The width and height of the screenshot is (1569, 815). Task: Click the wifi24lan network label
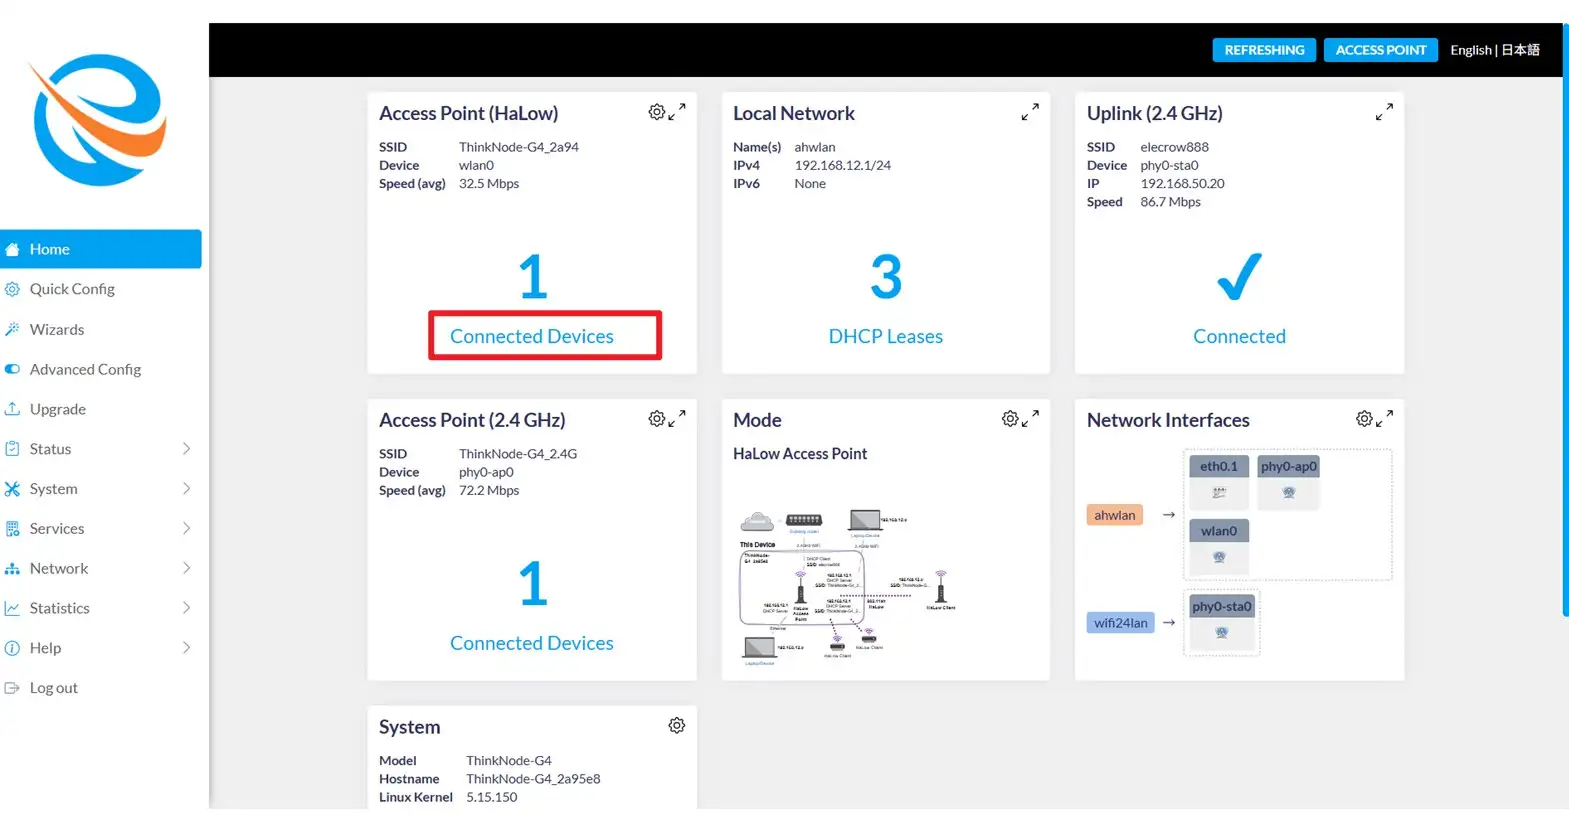tap(1120, 622)
